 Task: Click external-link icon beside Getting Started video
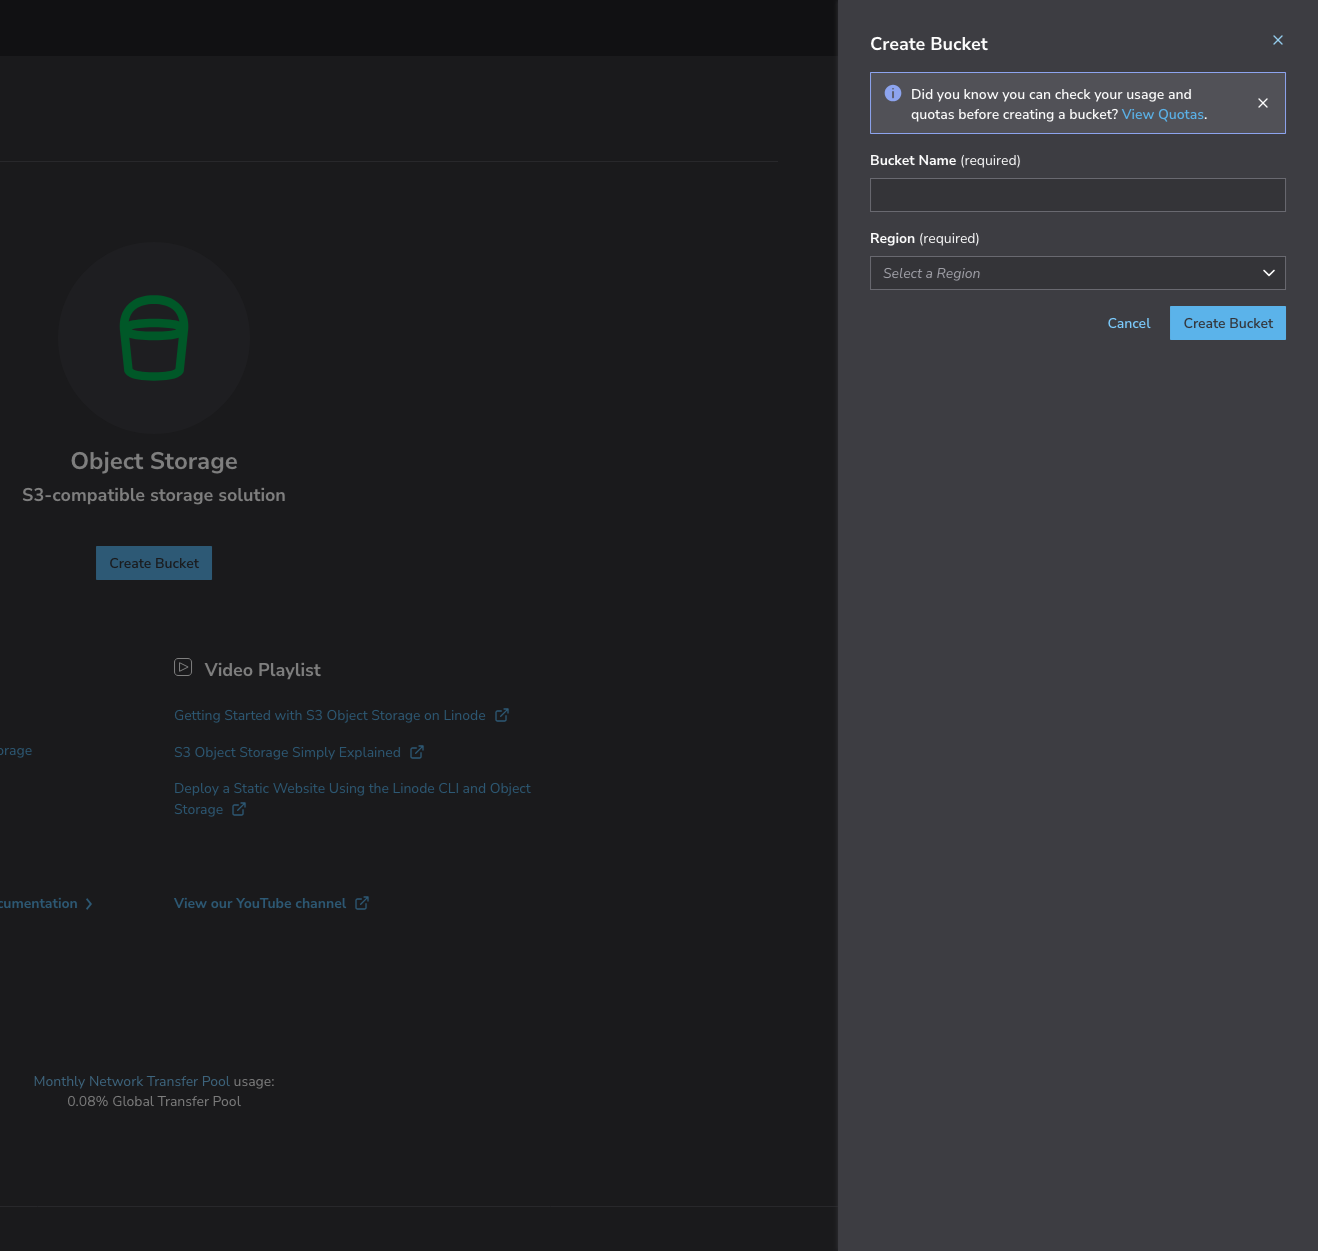502,715
